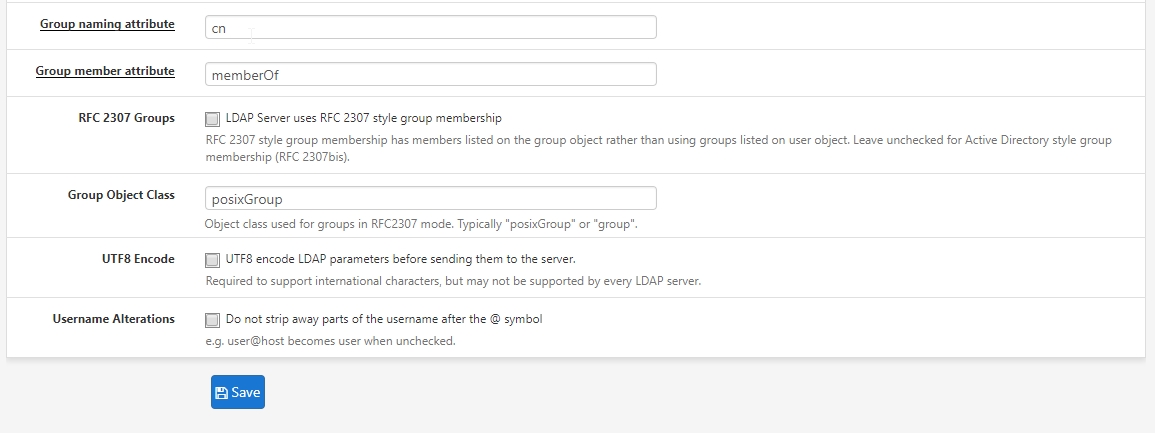Viewport: 1155px width, 433px height.
Task: Check the Username Alterations checkbox
Action: point(212,321)
